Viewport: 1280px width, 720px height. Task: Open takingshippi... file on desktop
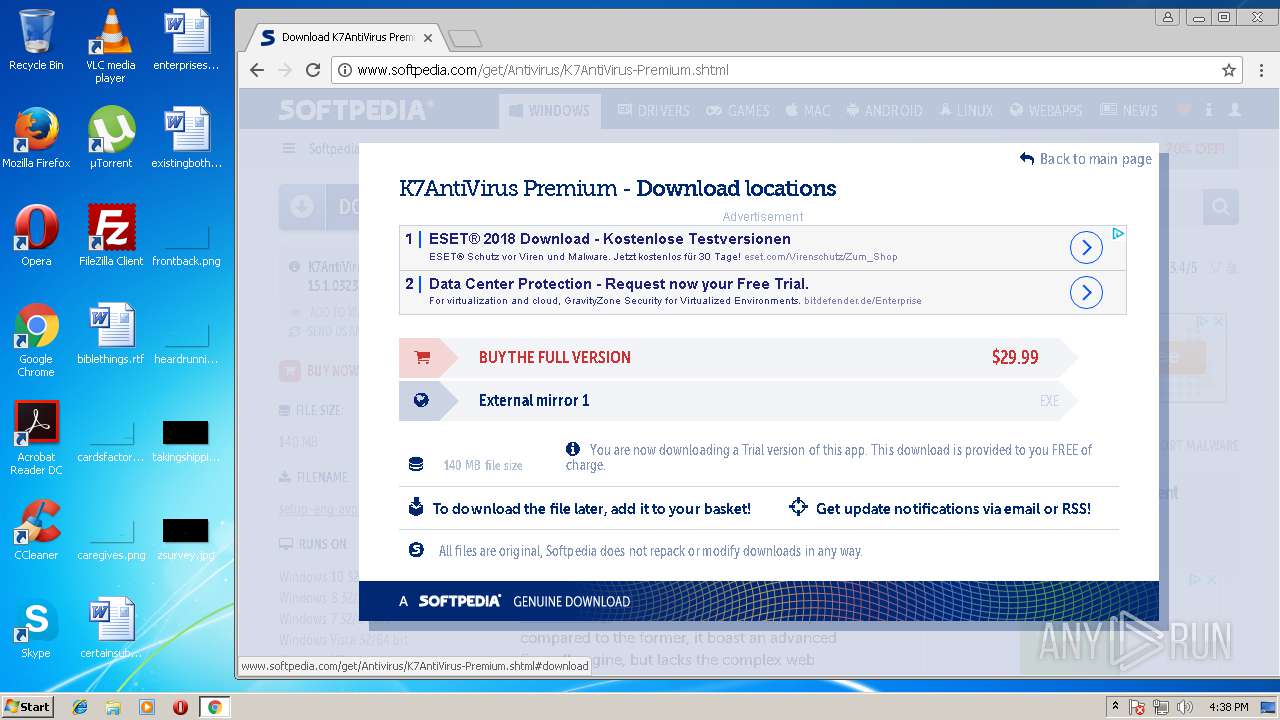(186, 442)
